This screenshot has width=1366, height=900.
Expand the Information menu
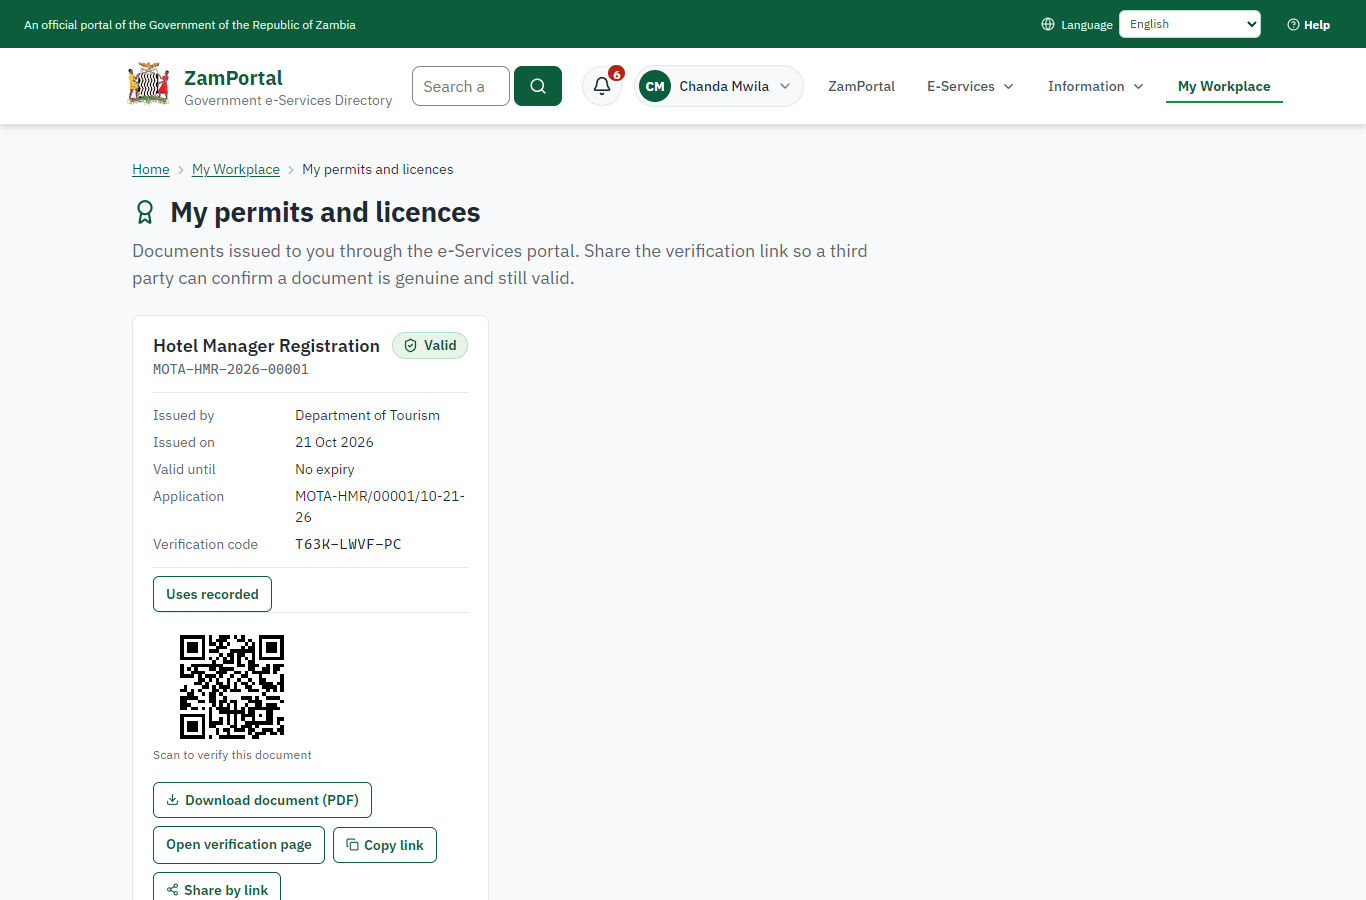pyautogui.click(x=1096, y=86)
